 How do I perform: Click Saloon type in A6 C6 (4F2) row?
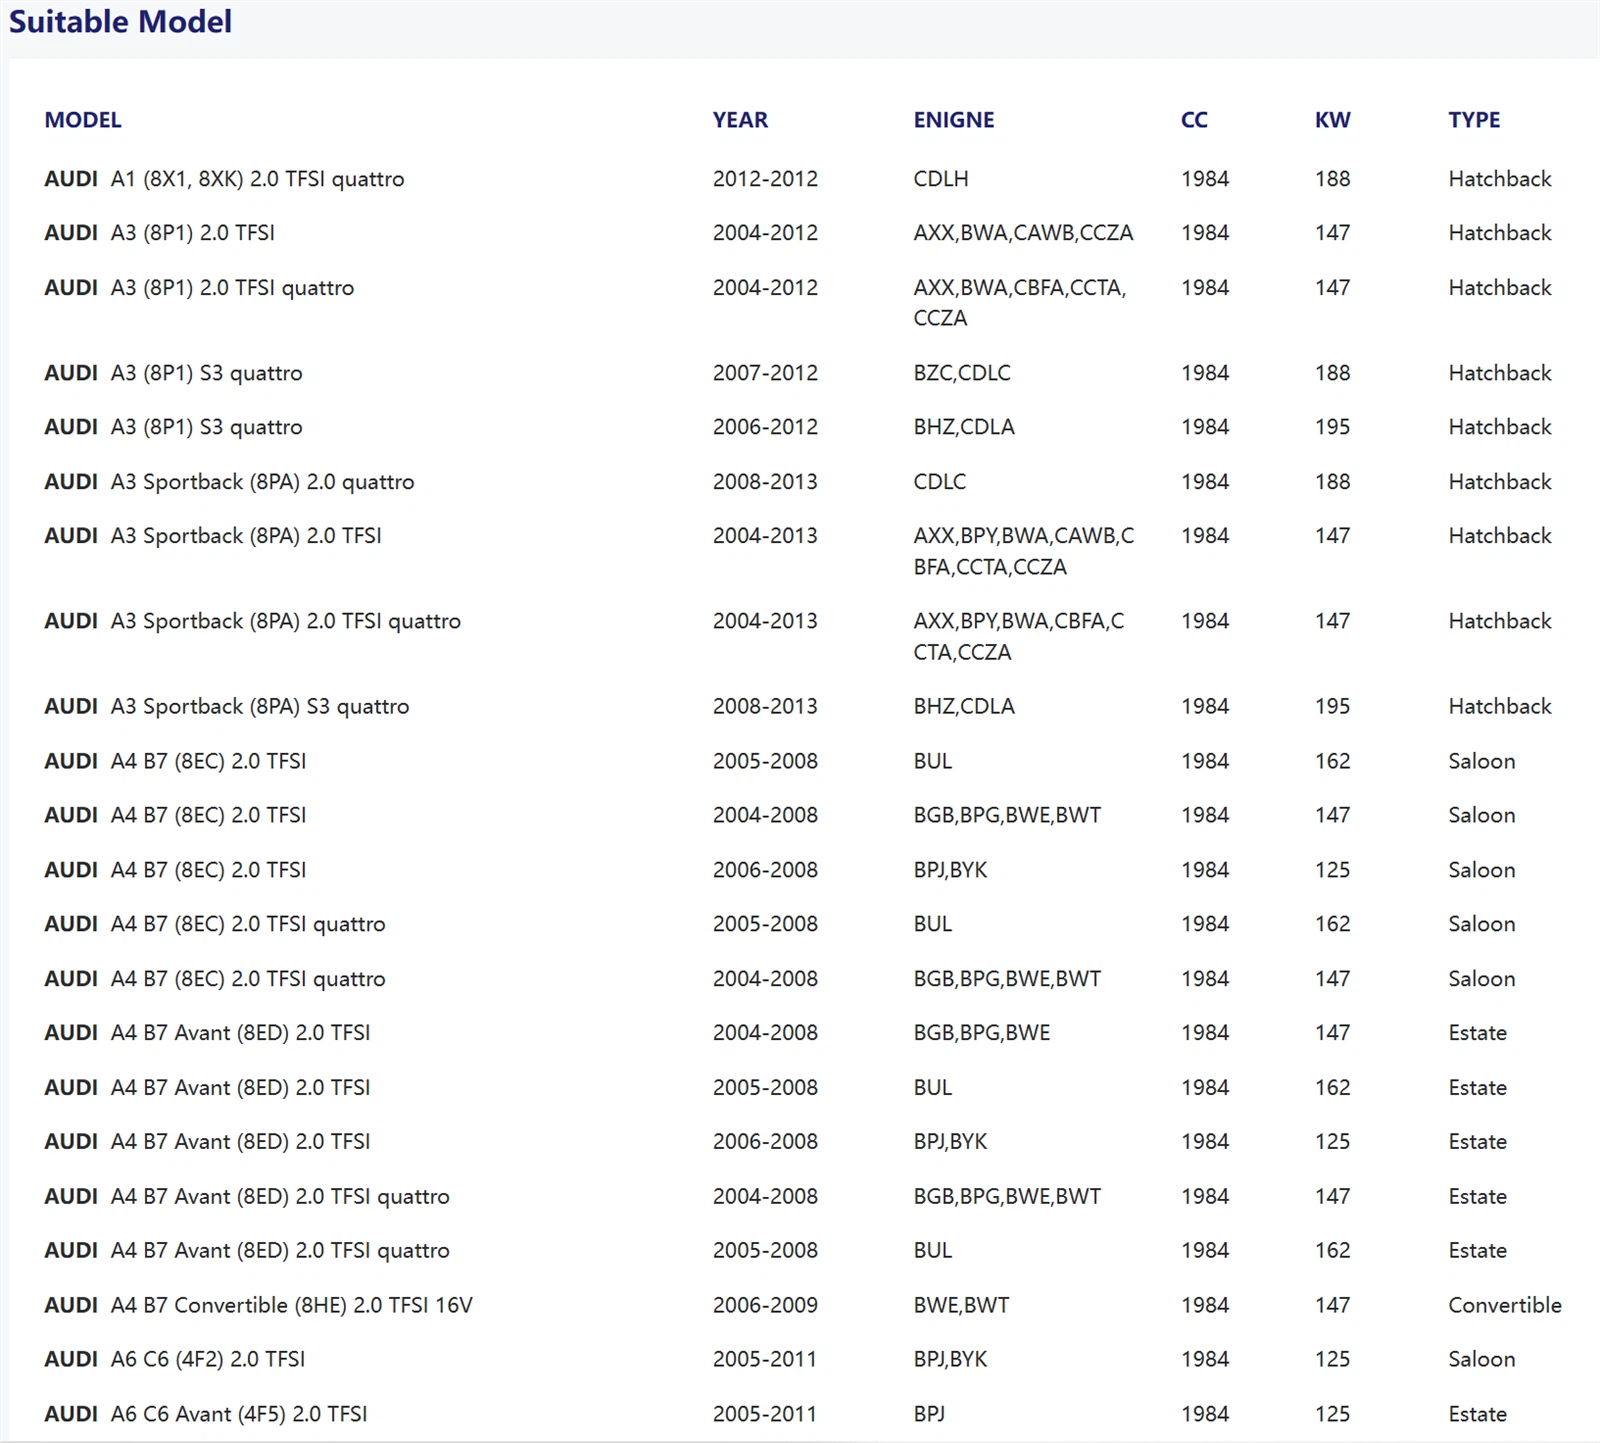[1482, 1359]
